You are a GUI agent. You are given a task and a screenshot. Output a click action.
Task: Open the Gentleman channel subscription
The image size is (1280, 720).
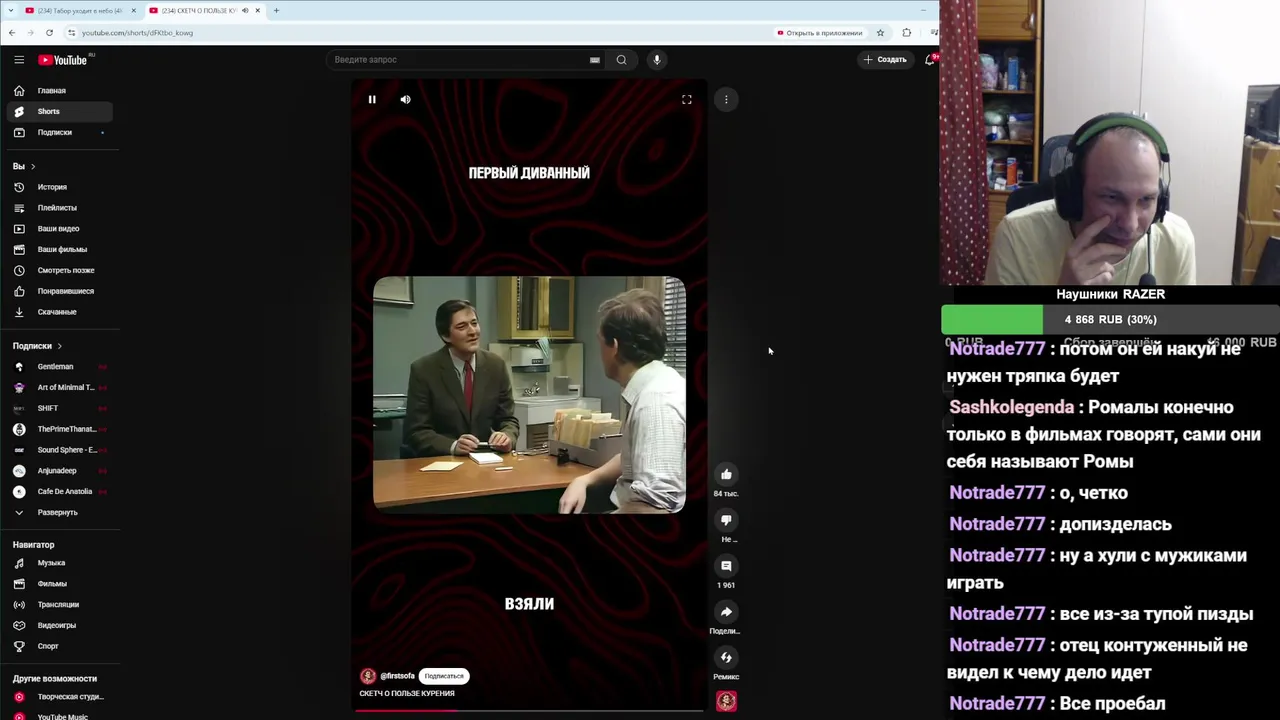click(60, 367)
